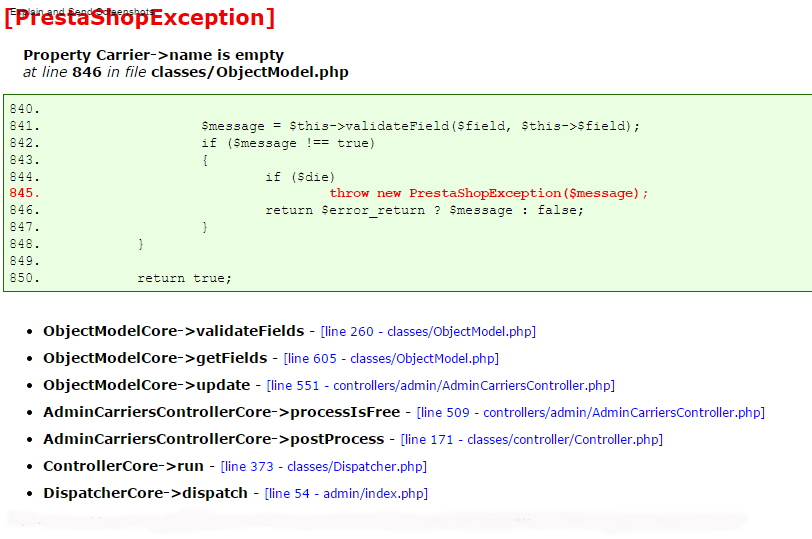Click code line 842 if $message check
This screenshot has width=812, height=539.
288,143
